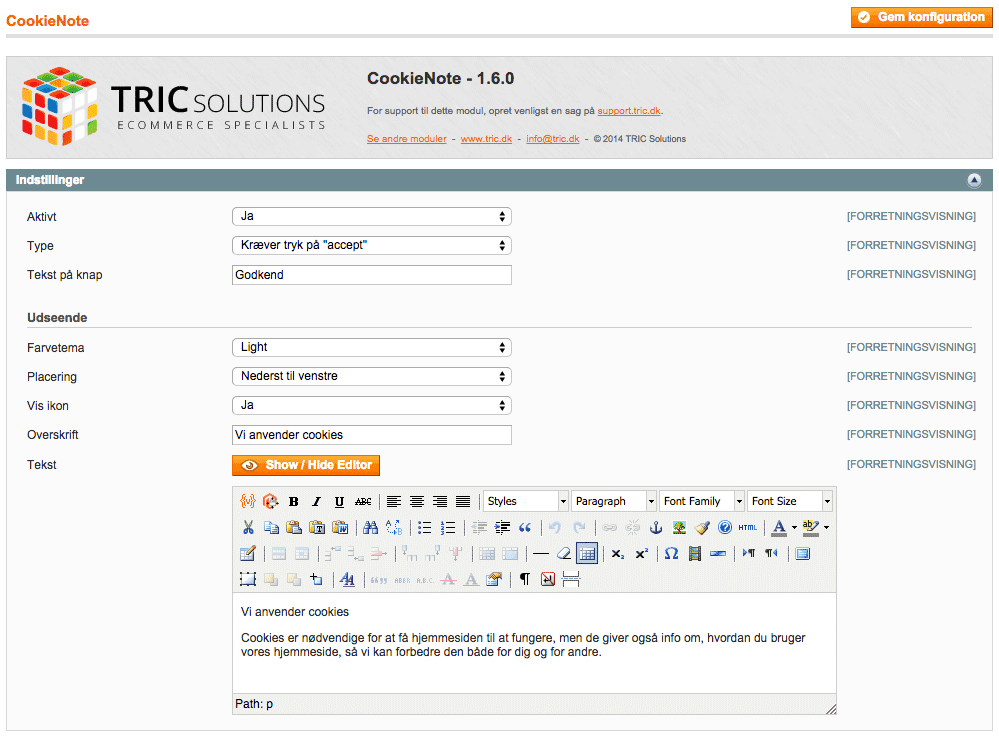Toggle editor visibility with Show / Hide Editor
This screenshot has height=736, width=999.
[306, 465]
